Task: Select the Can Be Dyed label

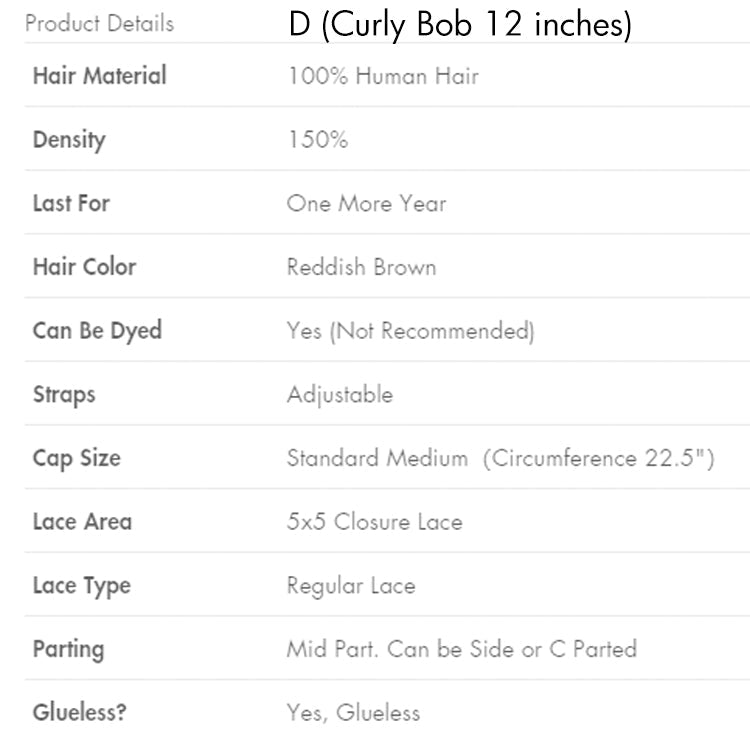Action: tap(97, 331)
